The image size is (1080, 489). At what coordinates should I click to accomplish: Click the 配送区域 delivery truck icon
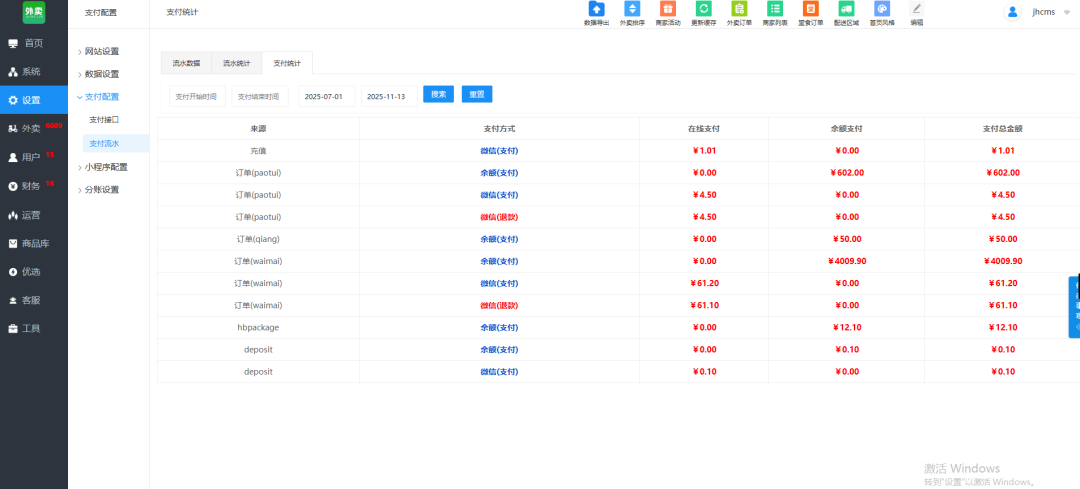[x=846, y=10]
